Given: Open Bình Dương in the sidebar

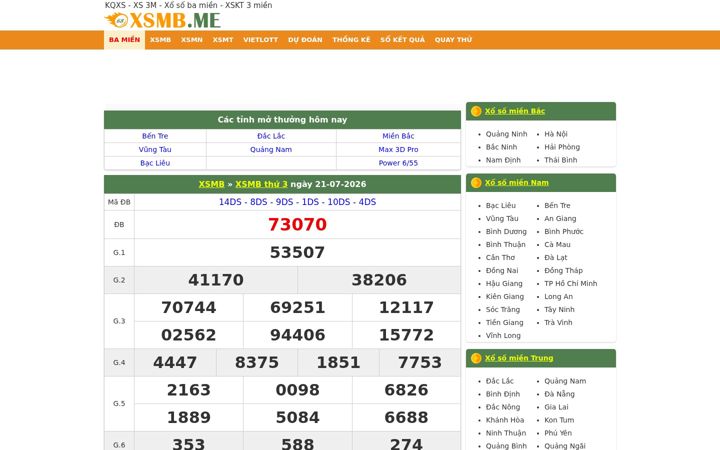Looking at the screenshot, I should [x=506, y=231].
